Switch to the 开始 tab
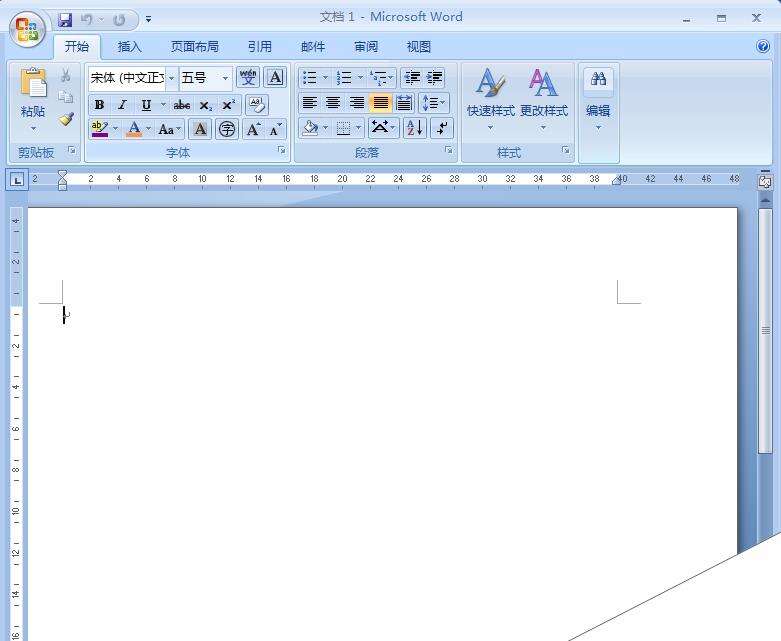Screen dimensions: 781x641 point(77,47)
